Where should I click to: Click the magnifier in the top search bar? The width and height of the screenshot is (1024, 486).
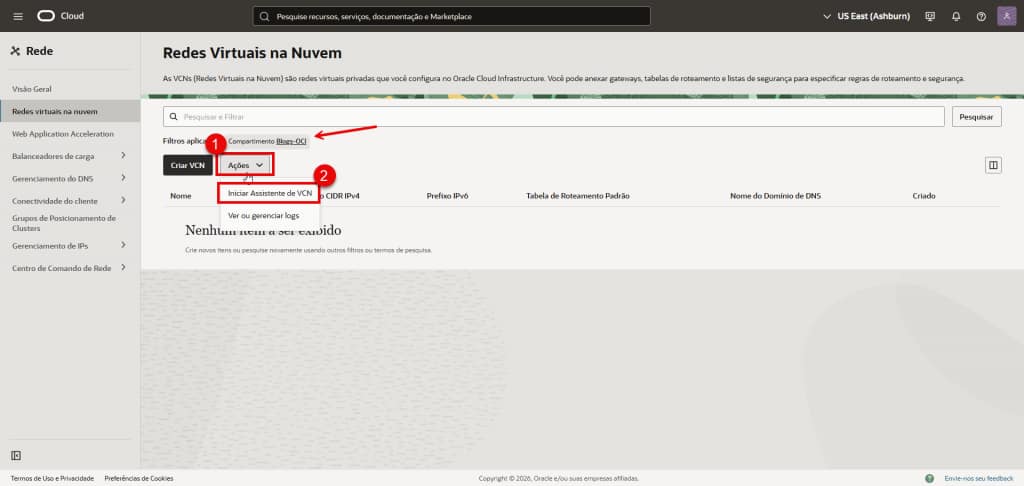[264, 16]
